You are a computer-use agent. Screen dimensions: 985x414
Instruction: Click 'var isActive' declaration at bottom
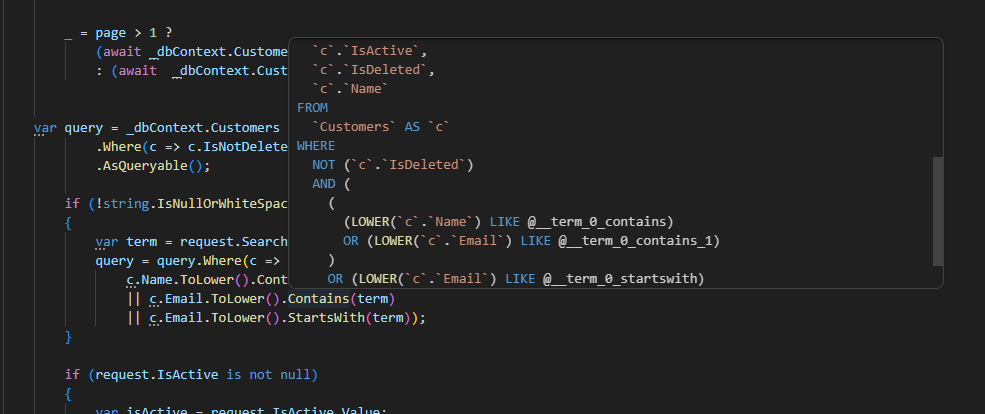pos(141,411)
